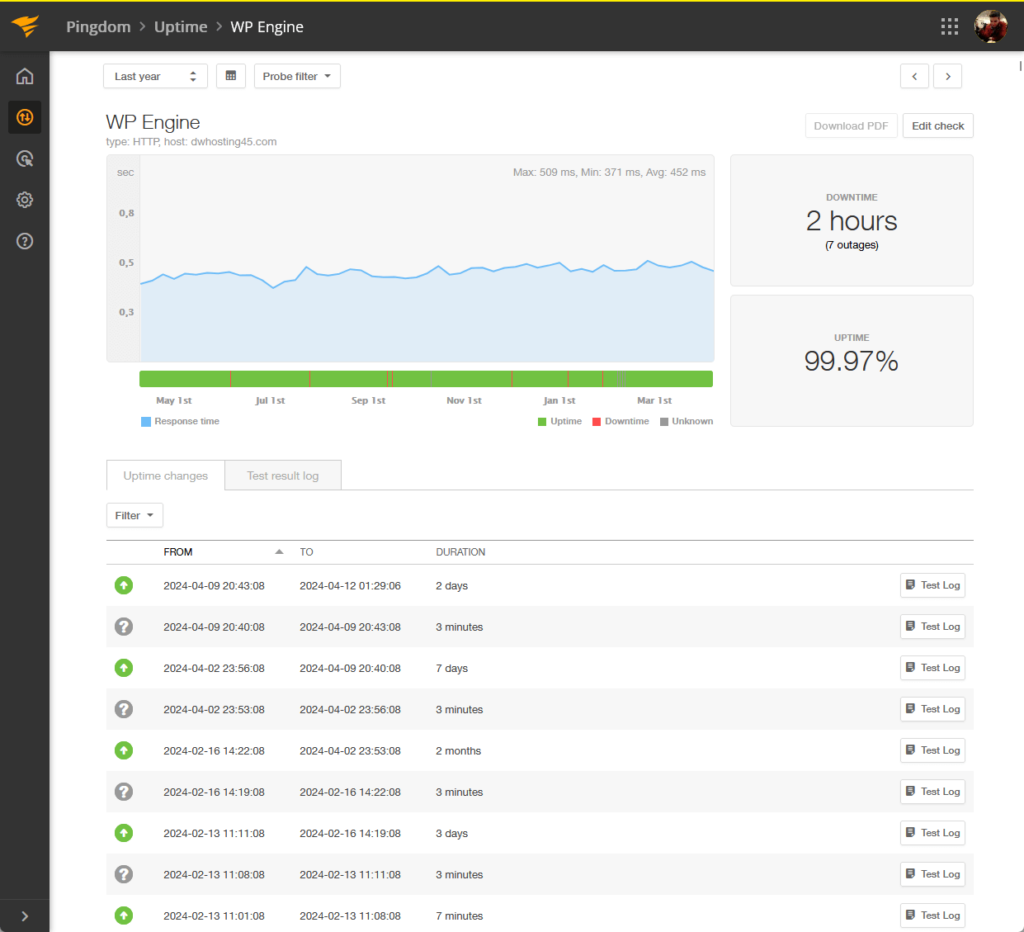Screen dimensions: 1024x932
Task: Open Test Log for 2024-04-02 23:53:08 row
Action: click(x=933, y=709)
